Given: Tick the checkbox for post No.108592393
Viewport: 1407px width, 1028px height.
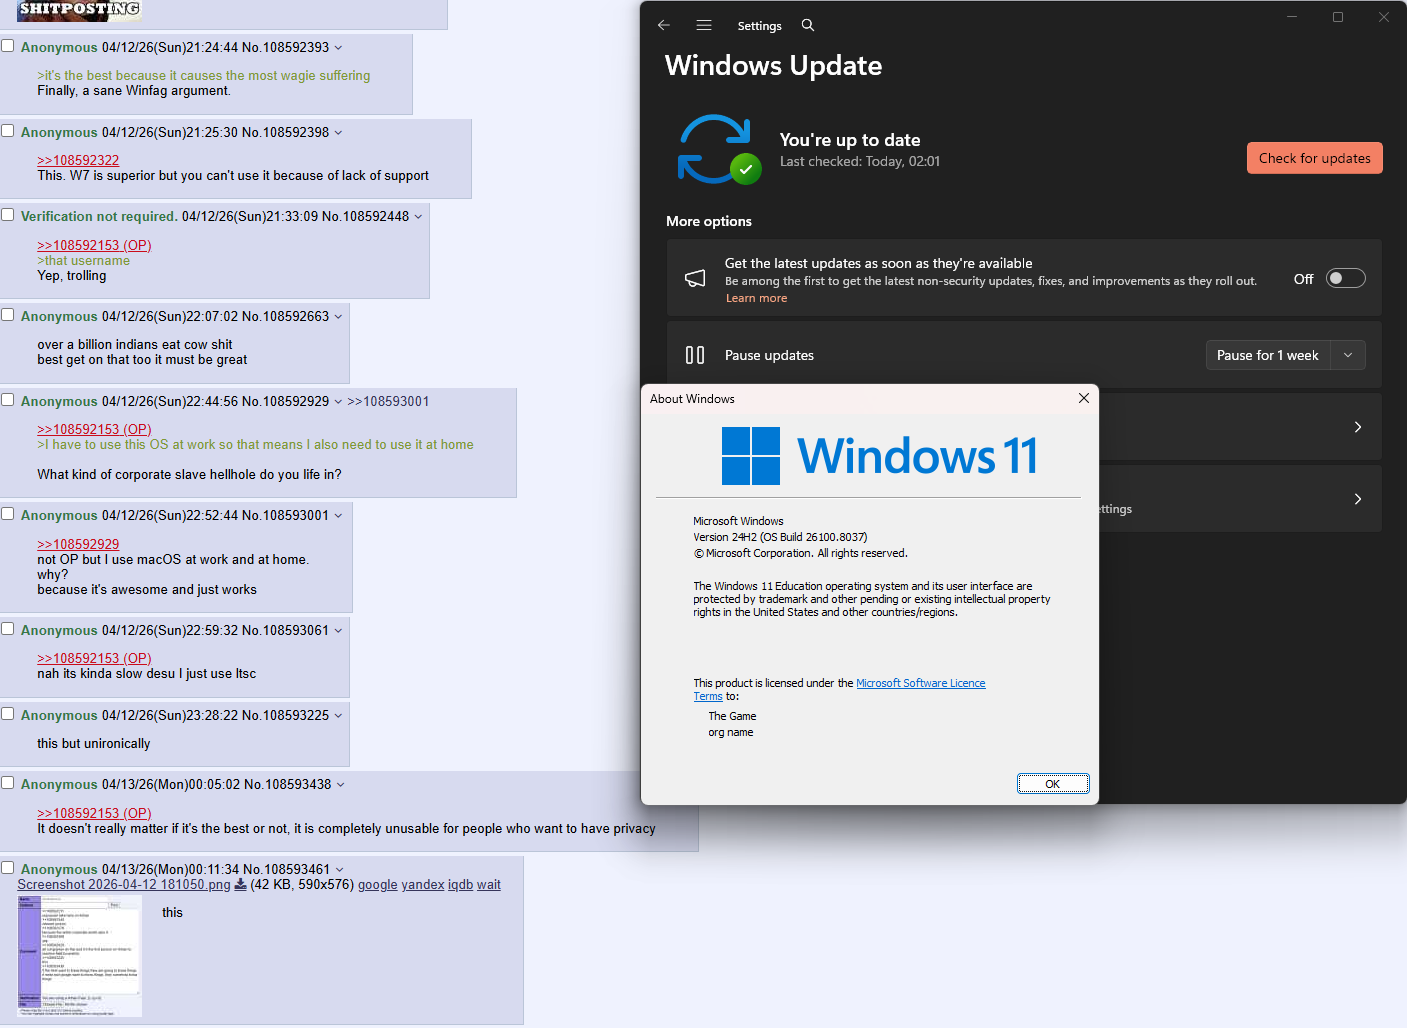Looking at the screenshot, I should click(x=8, y=46).
